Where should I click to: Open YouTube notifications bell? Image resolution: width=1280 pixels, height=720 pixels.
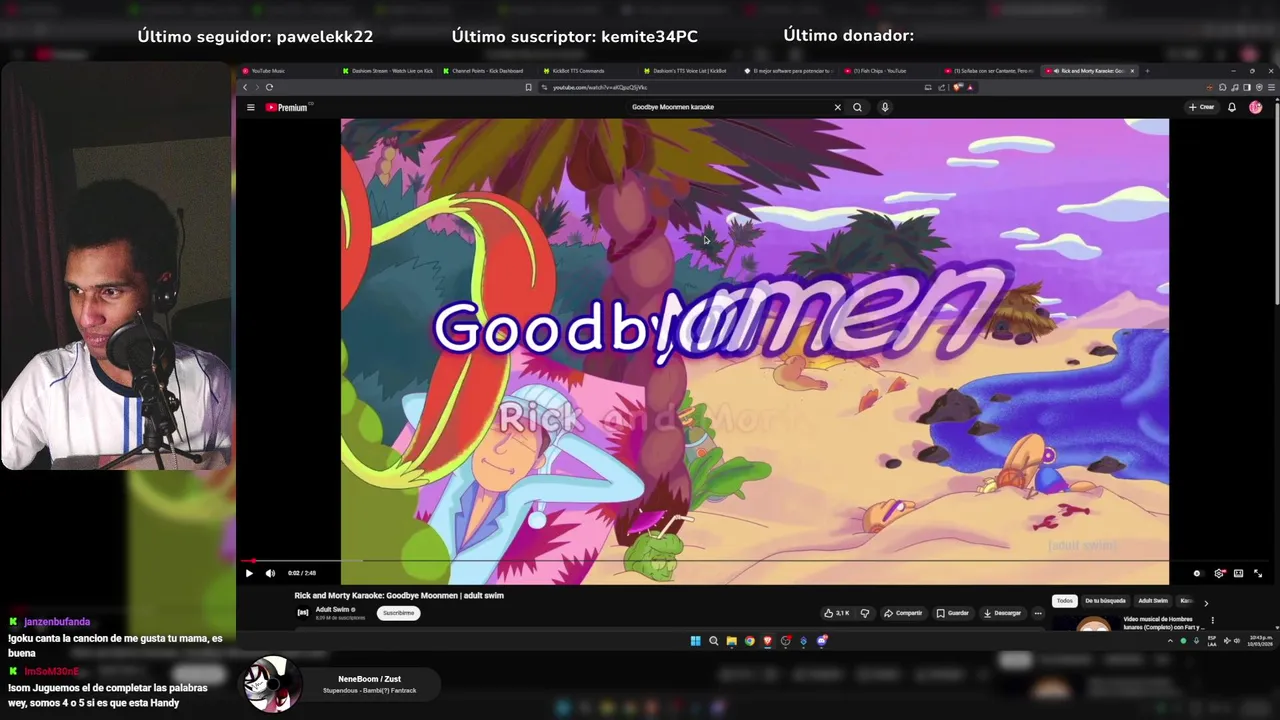1232,107
